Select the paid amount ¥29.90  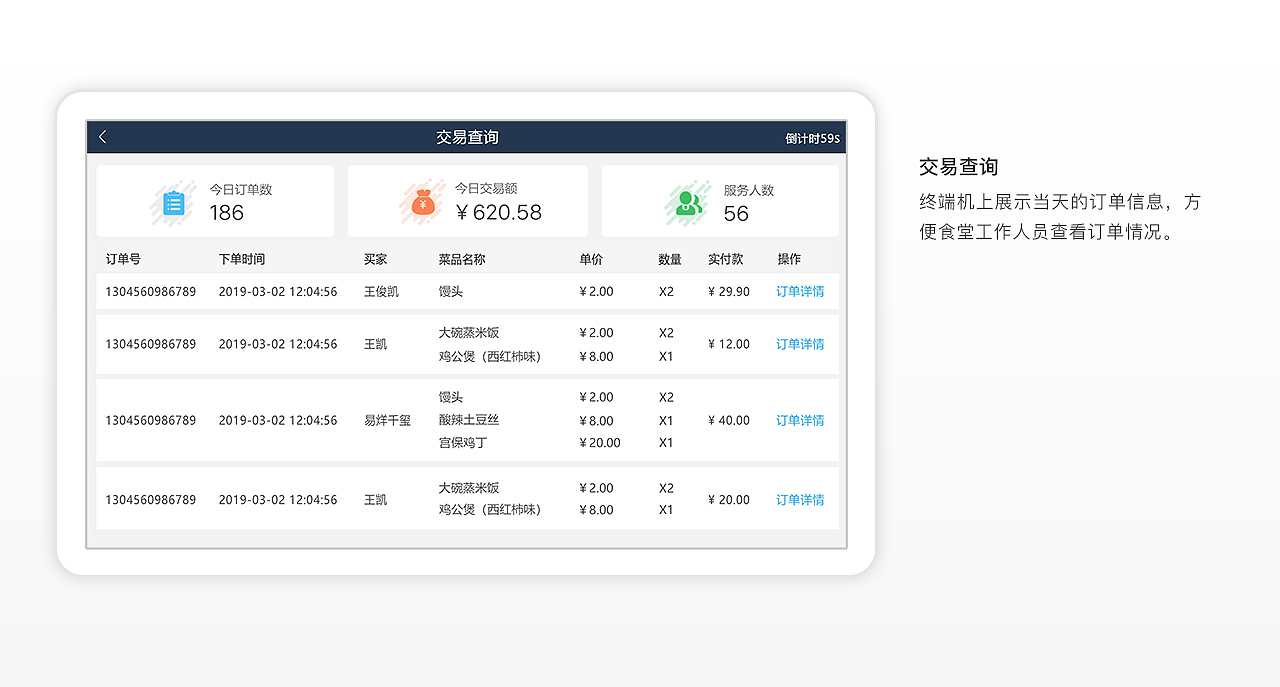pyautogui.click(x=729, y=292)
